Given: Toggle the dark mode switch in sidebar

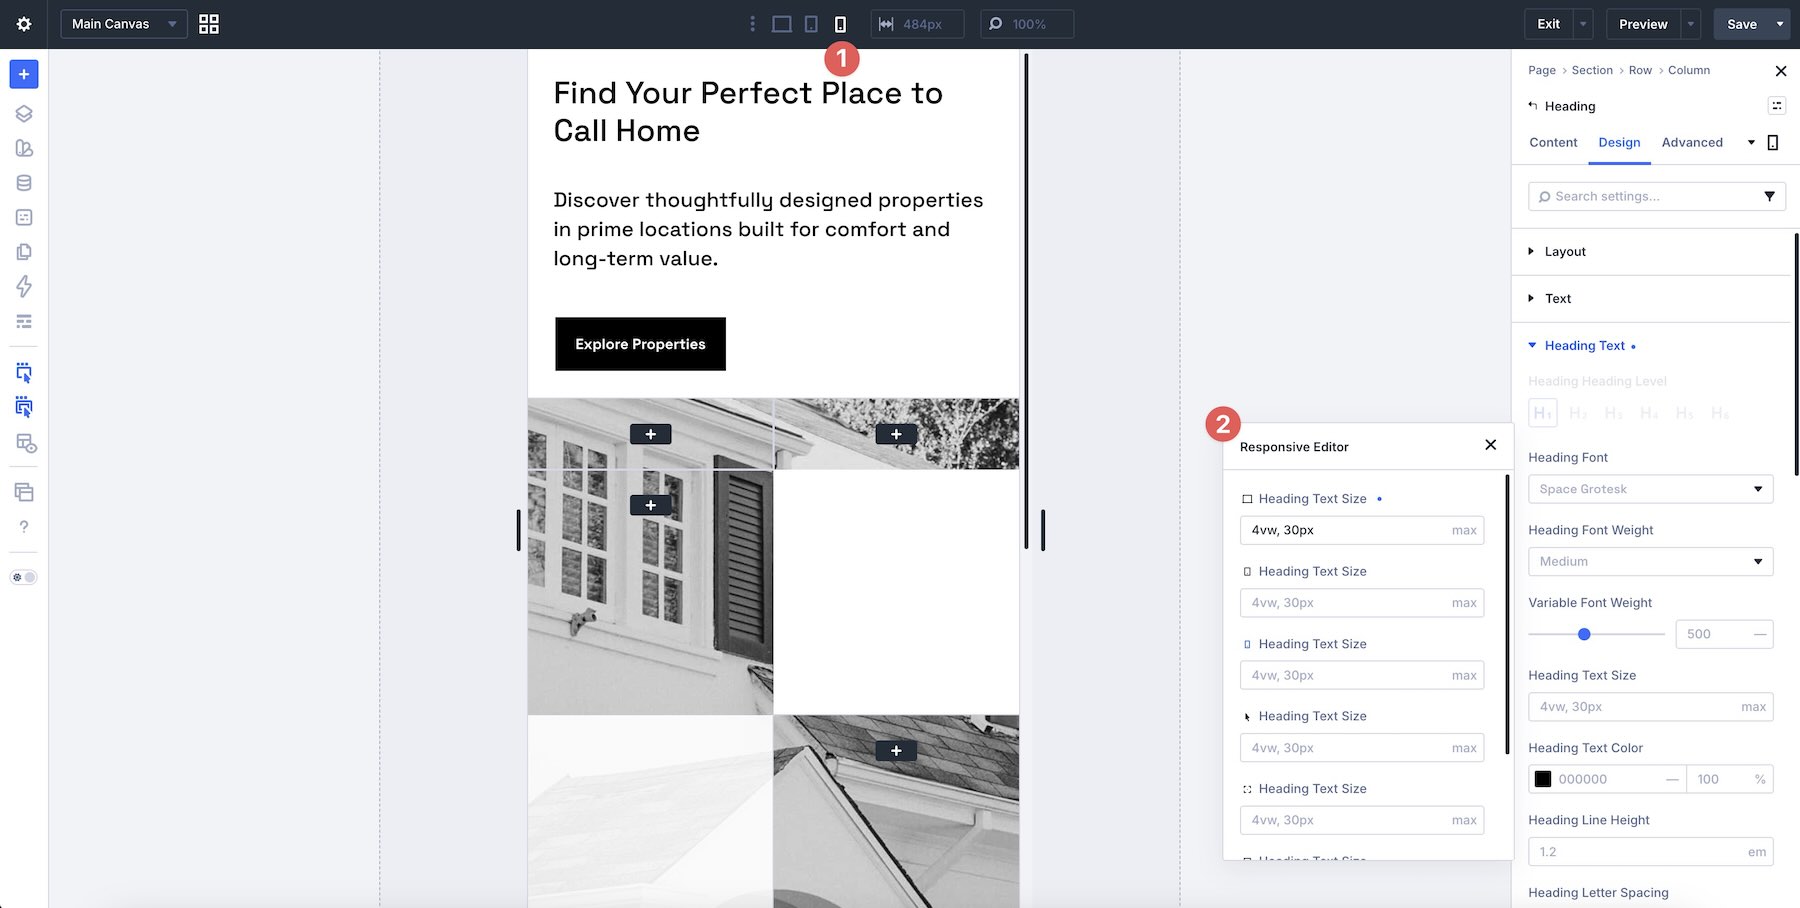Looking at the screenshot, I should coord(23,577).
